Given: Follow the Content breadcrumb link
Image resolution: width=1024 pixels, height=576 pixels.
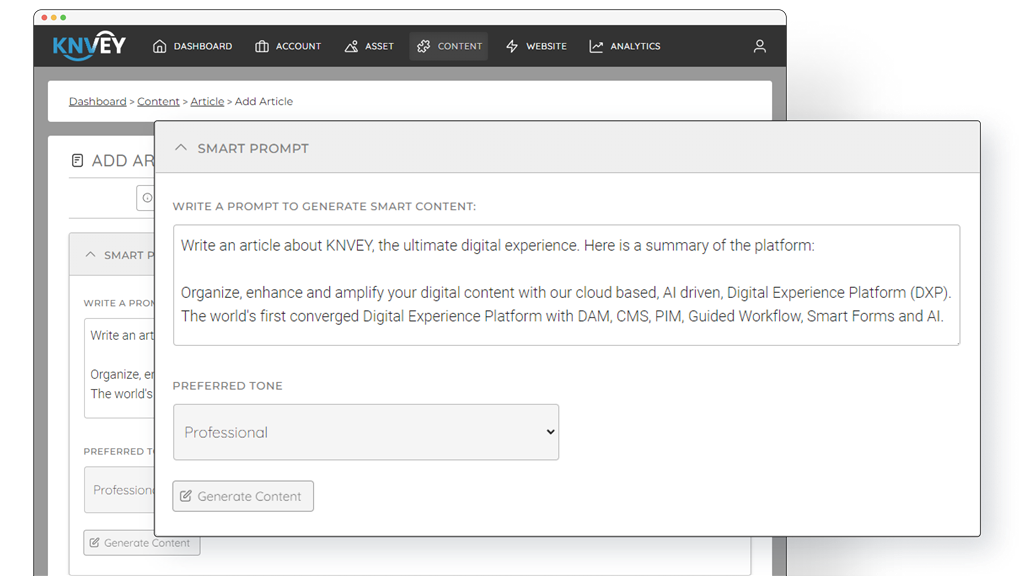Looking at the screenshot, I should pos(158,102).
